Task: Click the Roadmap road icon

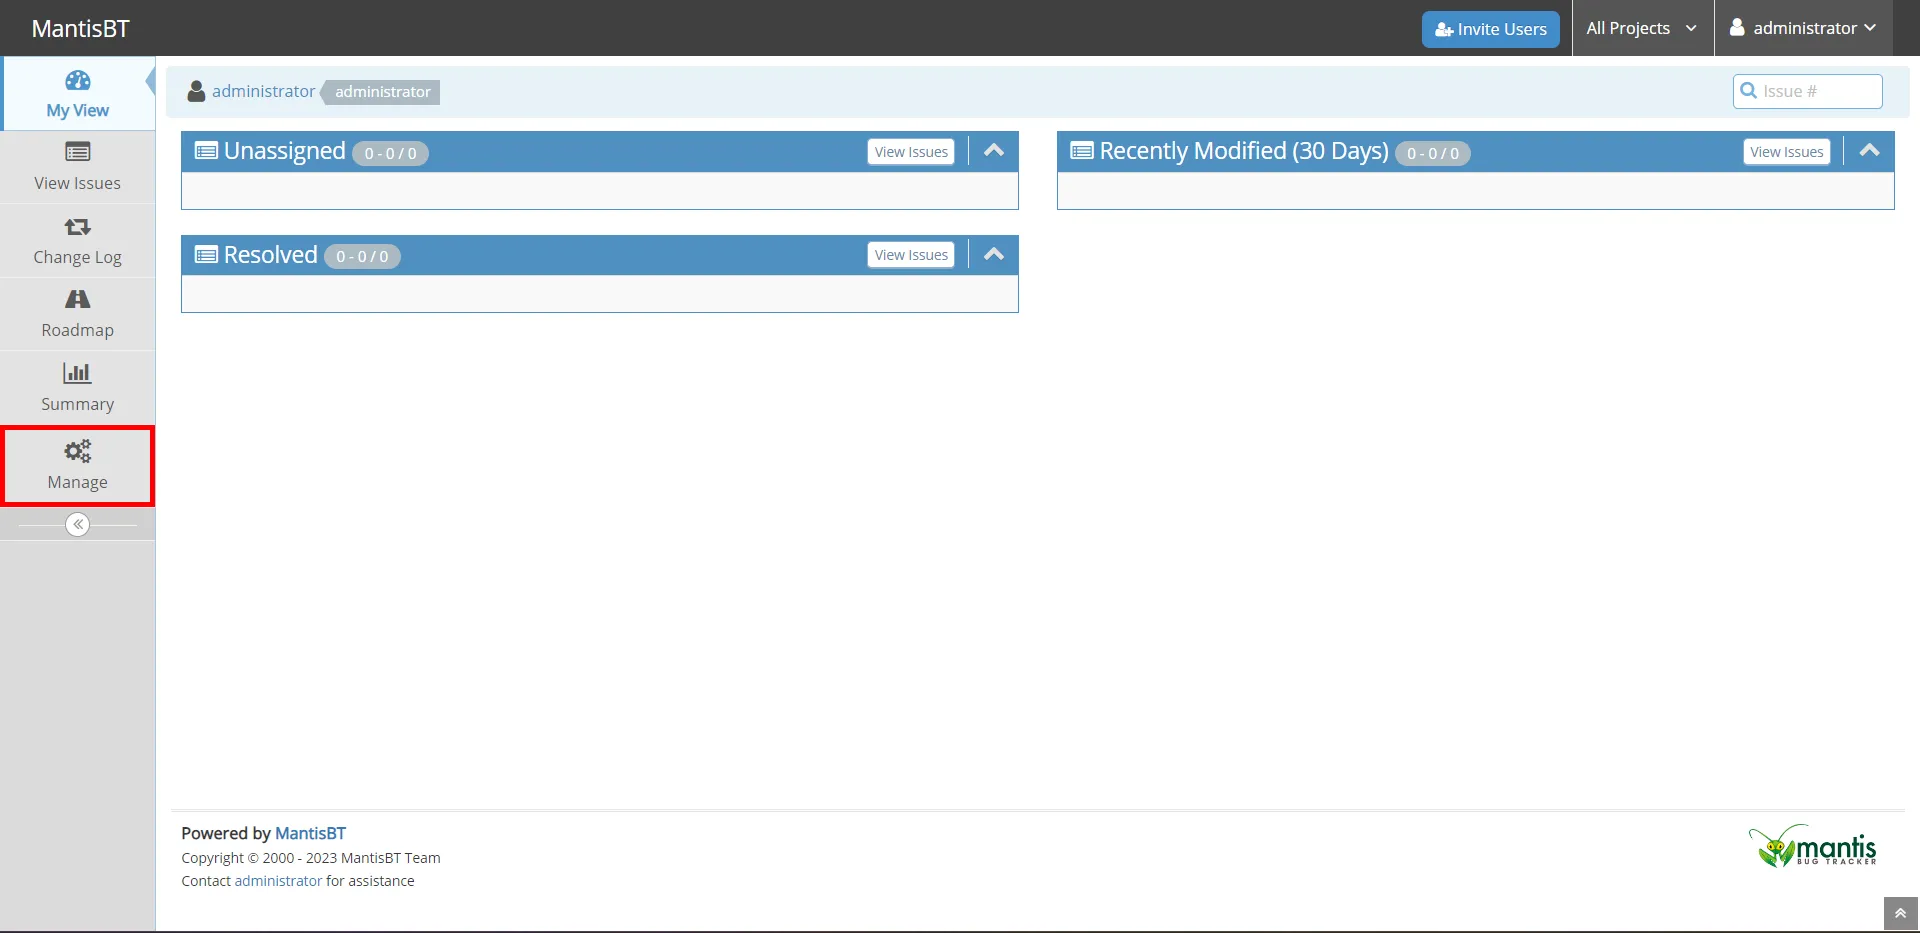Action: (x=78, y=299)
